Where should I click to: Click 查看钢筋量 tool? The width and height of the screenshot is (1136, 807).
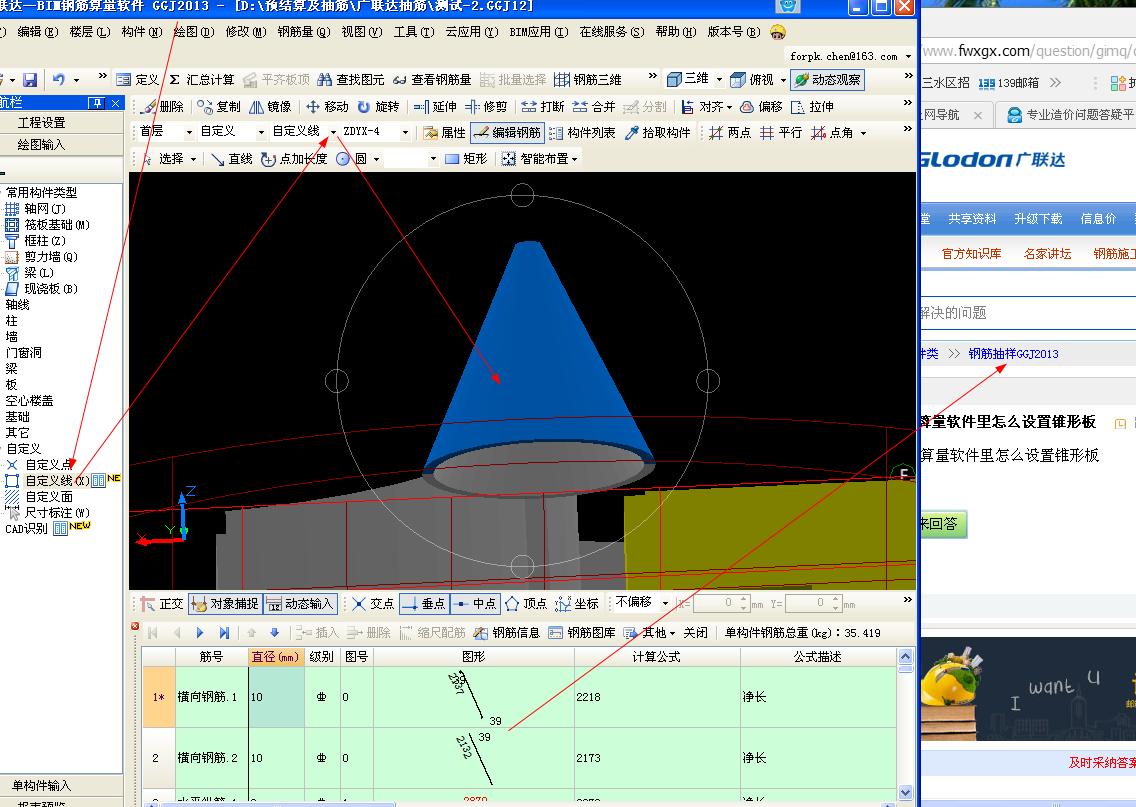tap(432, 80)
